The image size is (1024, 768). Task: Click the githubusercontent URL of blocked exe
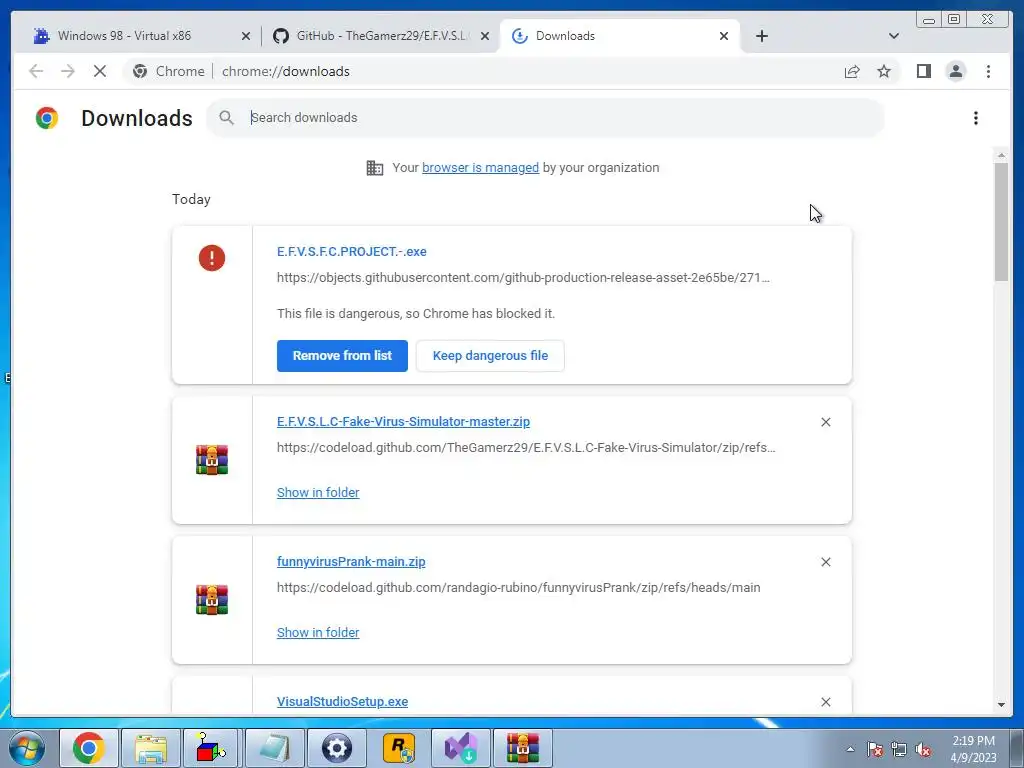pyautogui.click(x=523, y=278)
